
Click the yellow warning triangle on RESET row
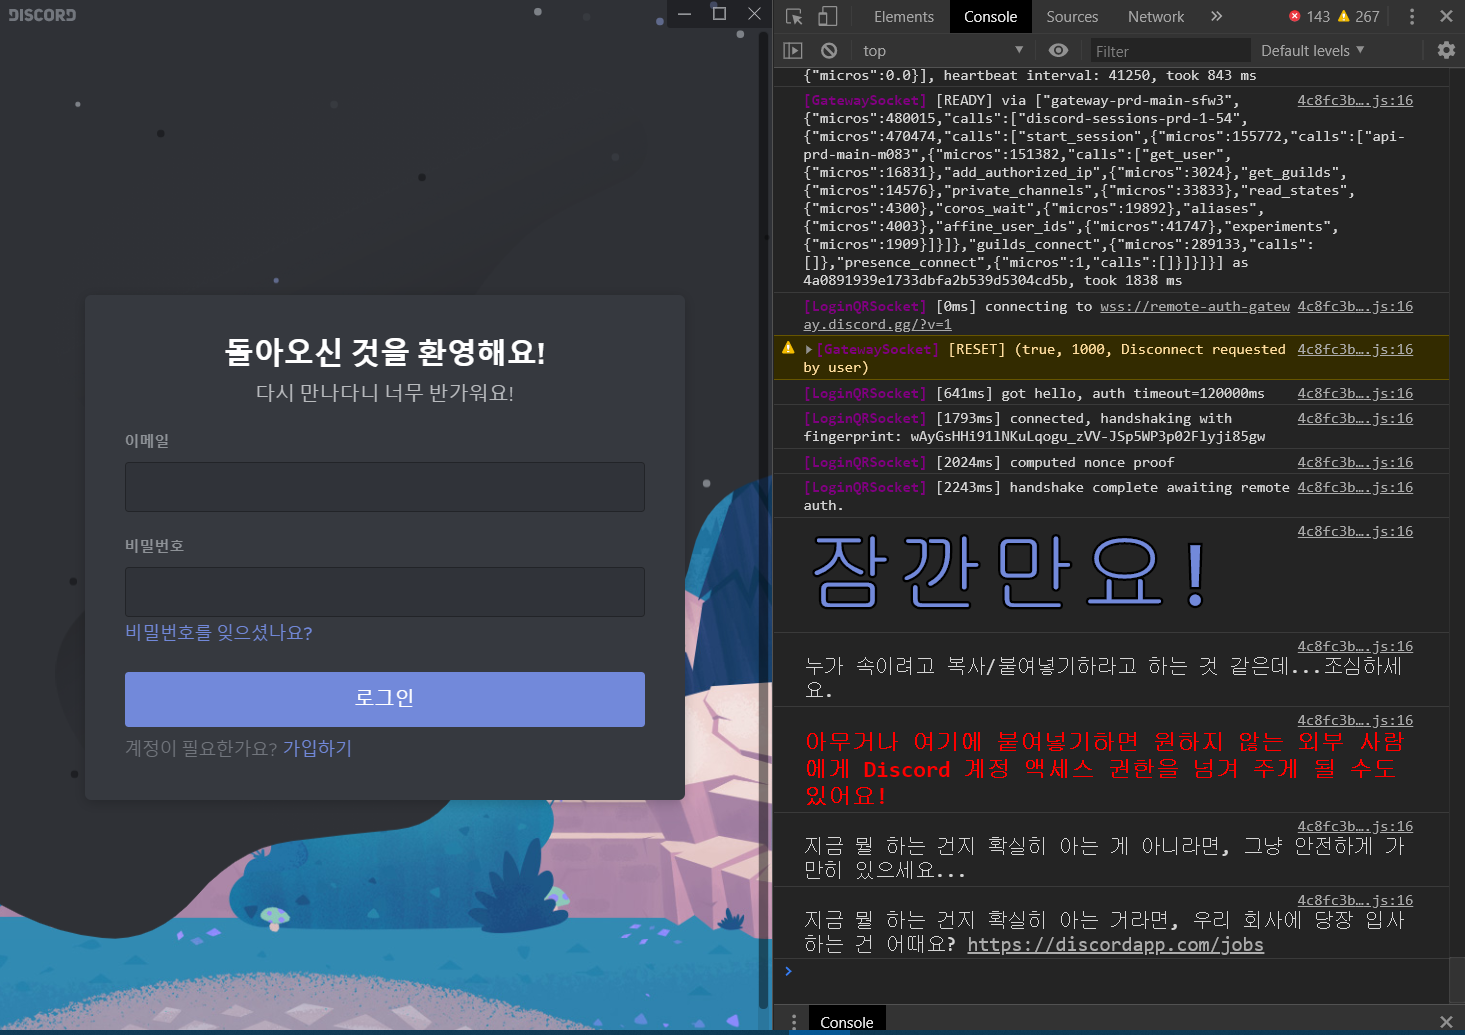pos(788,348)
